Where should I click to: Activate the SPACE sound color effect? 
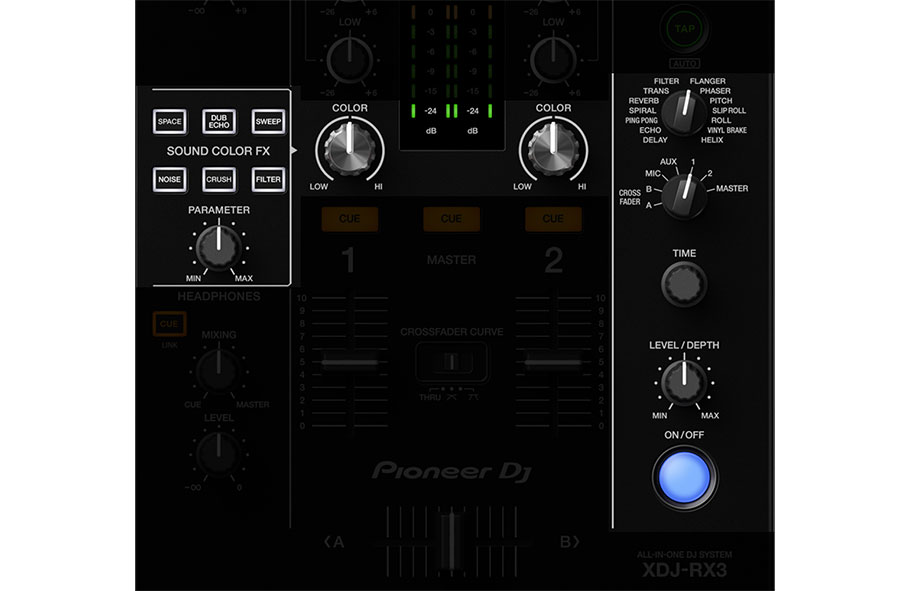point(169,121)
